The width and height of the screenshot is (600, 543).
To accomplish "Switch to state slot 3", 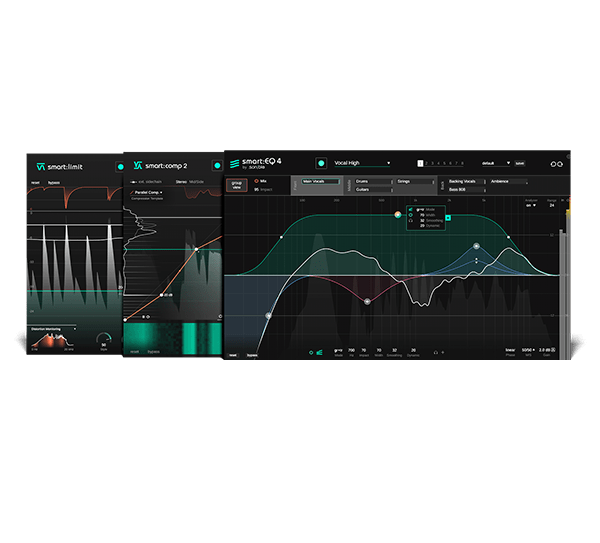I will (432, 163).
